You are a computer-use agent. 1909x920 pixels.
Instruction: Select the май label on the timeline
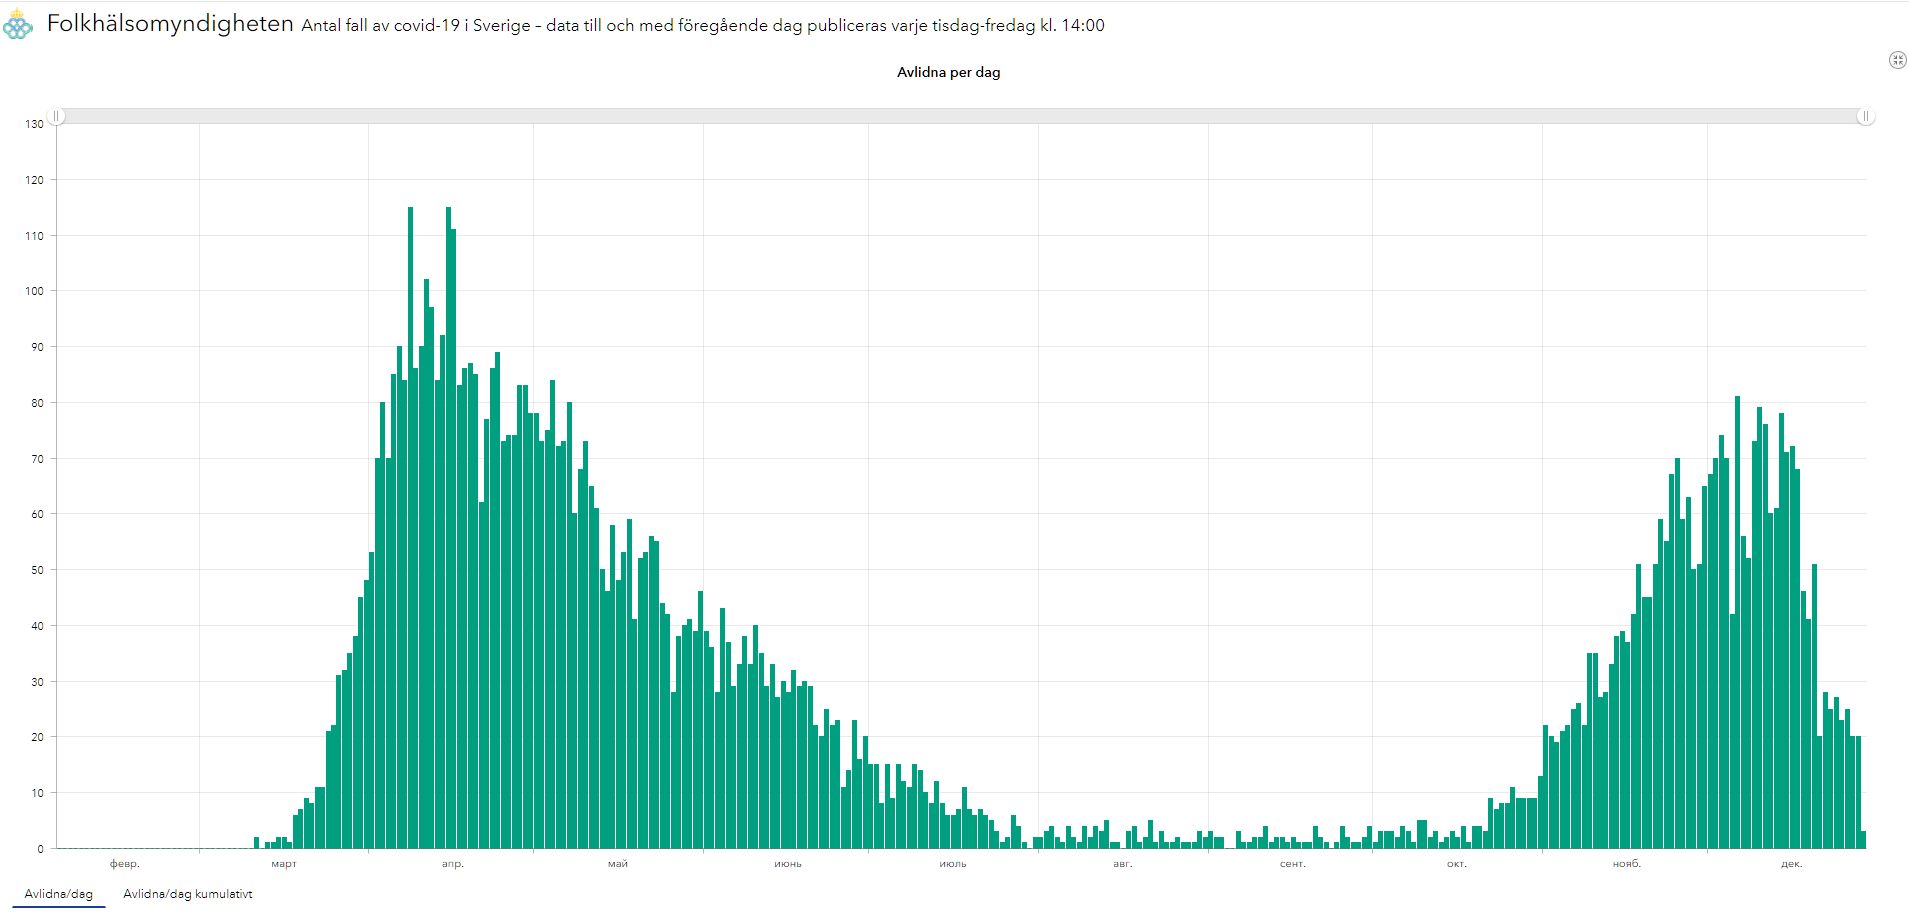pos(618,864)
